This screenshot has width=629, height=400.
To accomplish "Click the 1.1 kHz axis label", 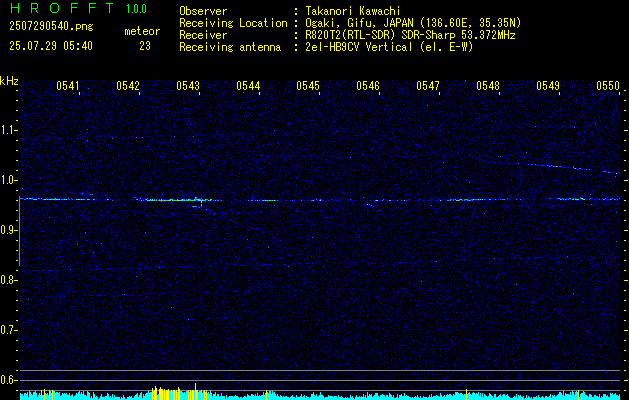I will (x=8, y=130).
